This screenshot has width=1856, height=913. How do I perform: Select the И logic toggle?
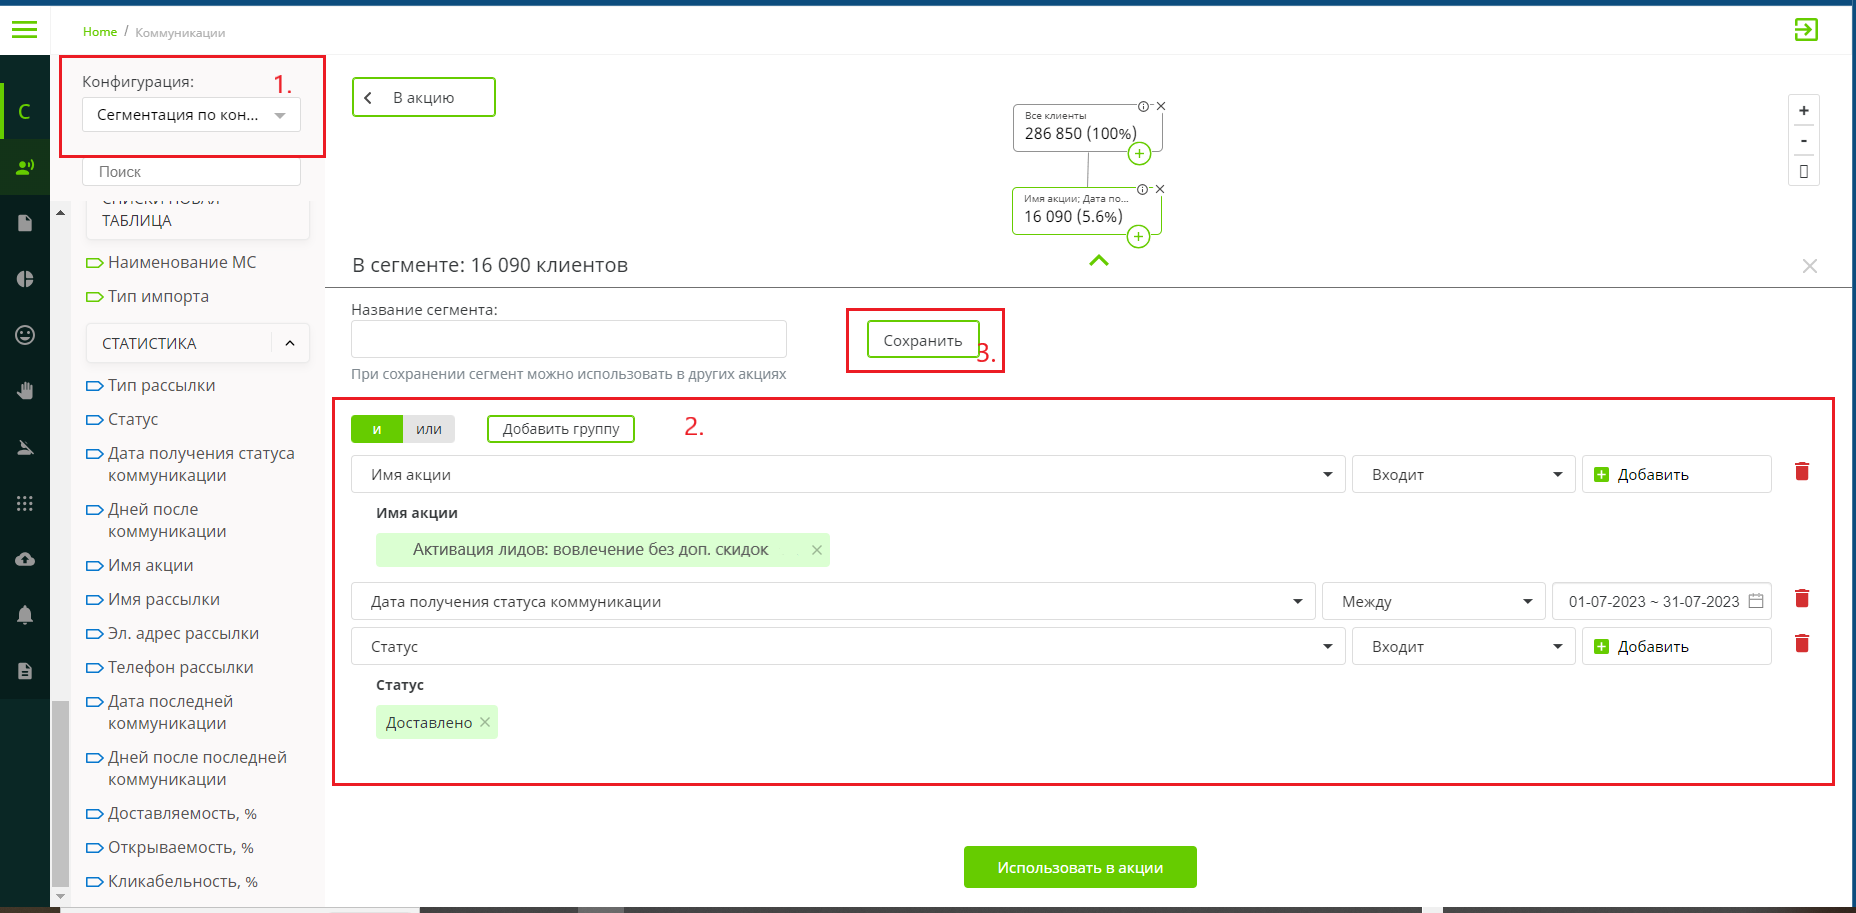point(377,429)
